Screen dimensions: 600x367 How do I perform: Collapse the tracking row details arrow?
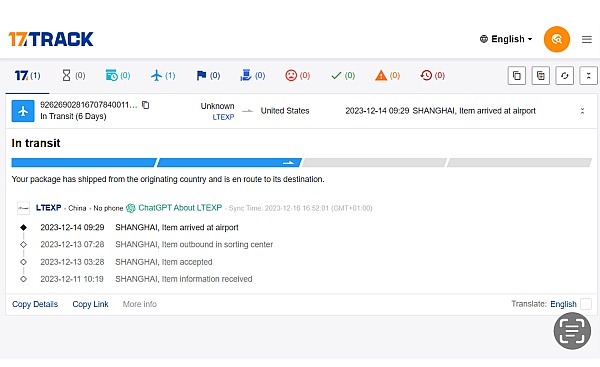click(x=582, y=111)
